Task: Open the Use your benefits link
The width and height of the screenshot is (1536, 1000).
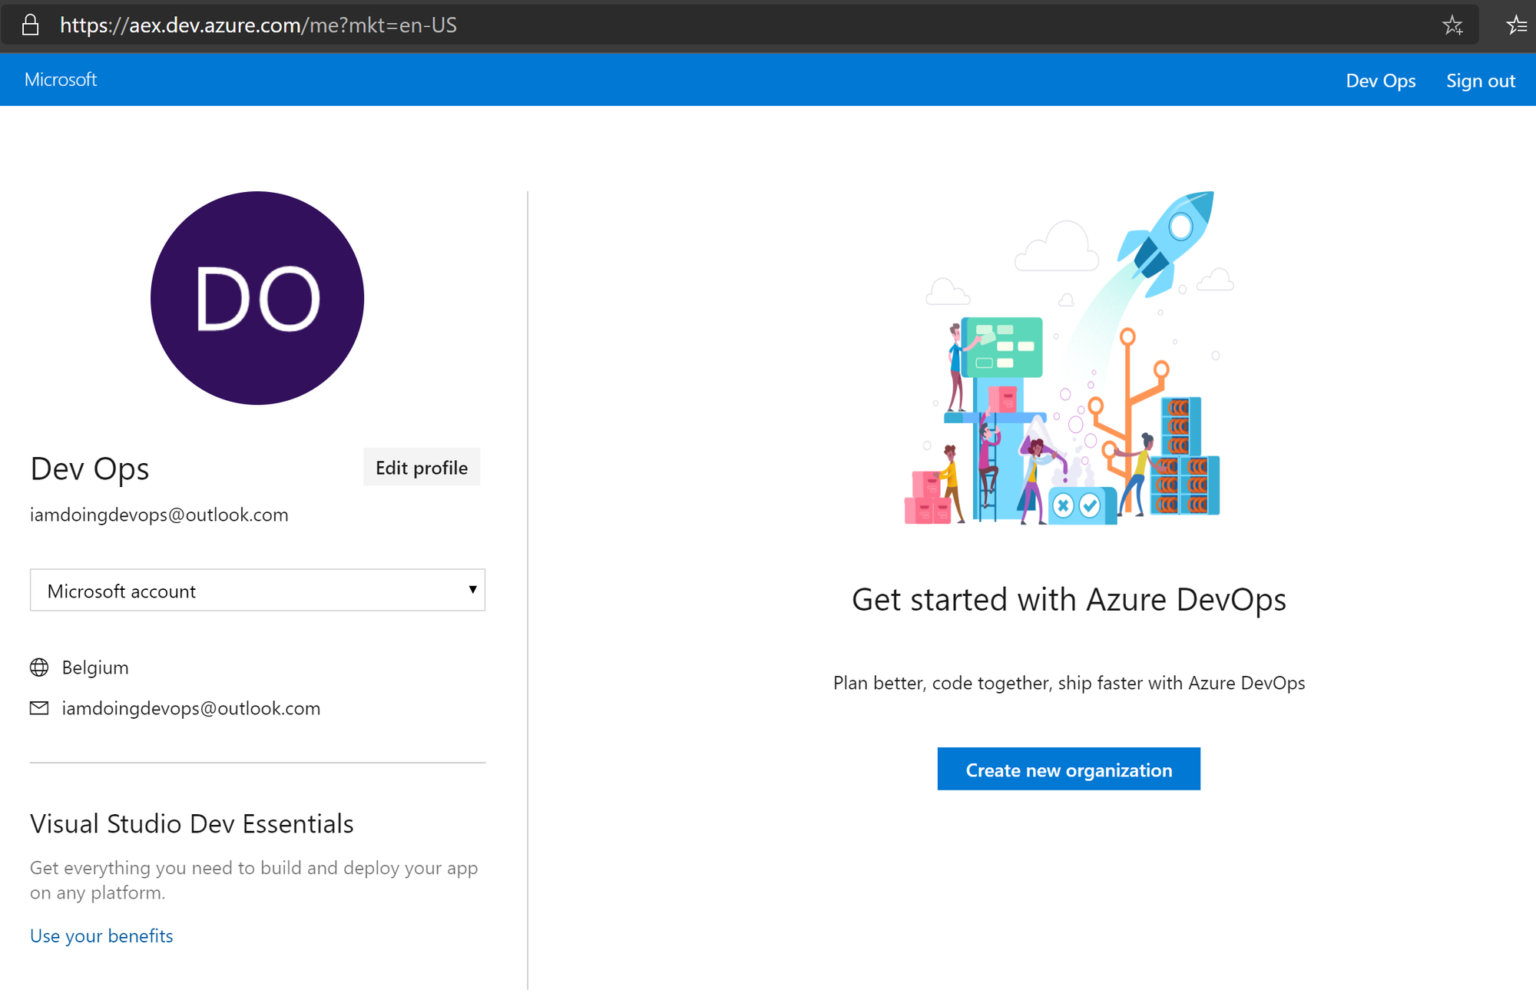Action: click(x=101, y=935)
